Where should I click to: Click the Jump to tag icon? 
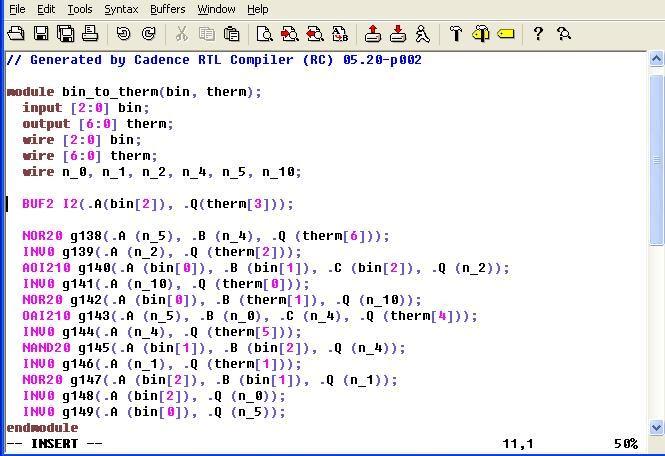506,34
